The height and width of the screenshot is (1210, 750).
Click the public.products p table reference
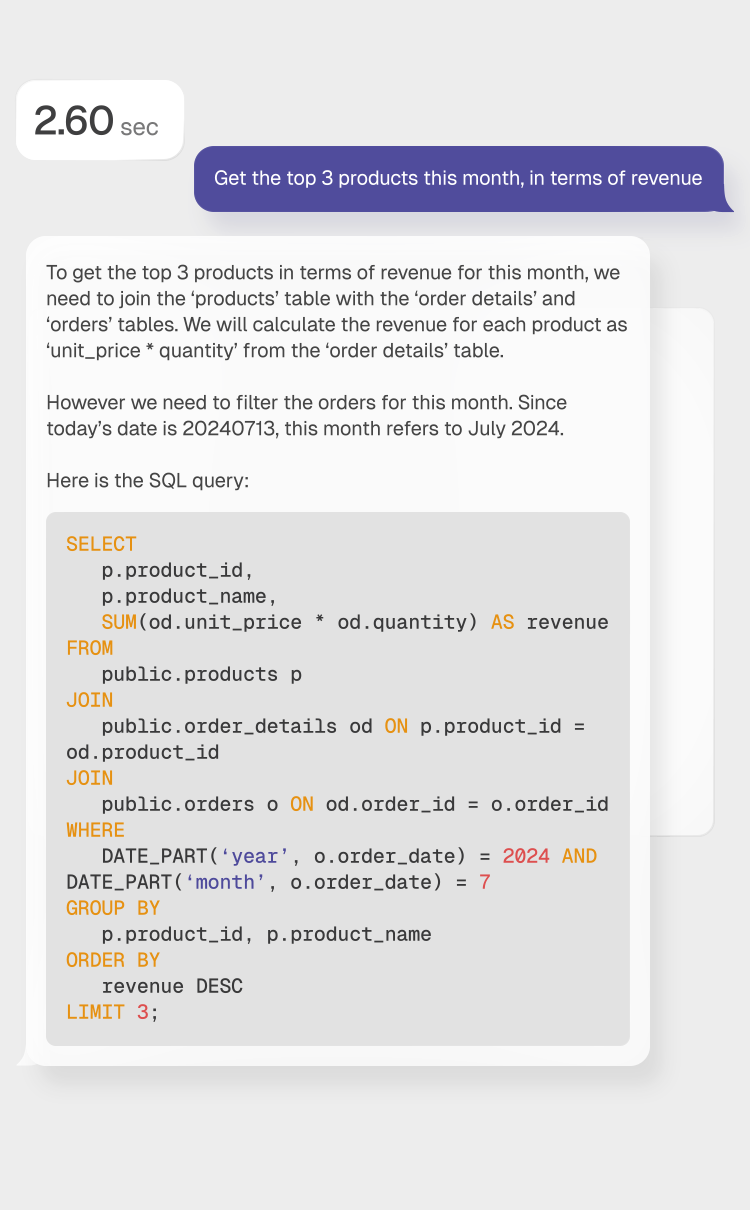[201, 674]
